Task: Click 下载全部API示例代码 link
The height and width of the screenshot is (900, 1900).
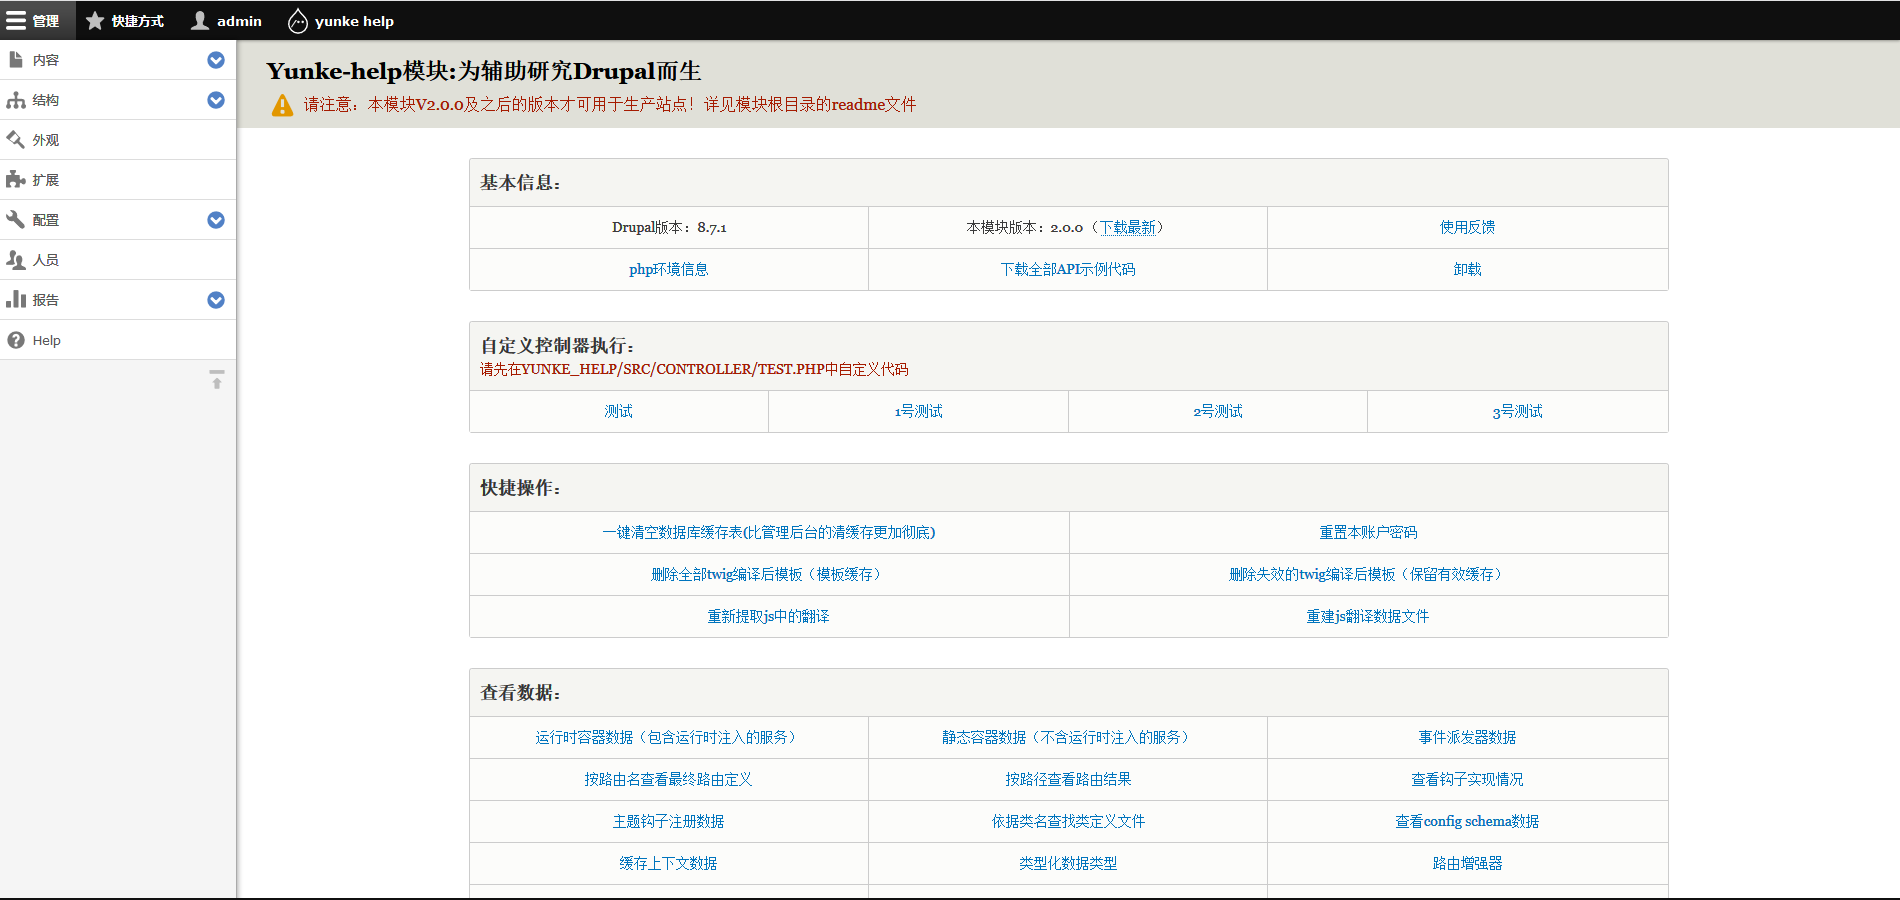Action: 1068,269
